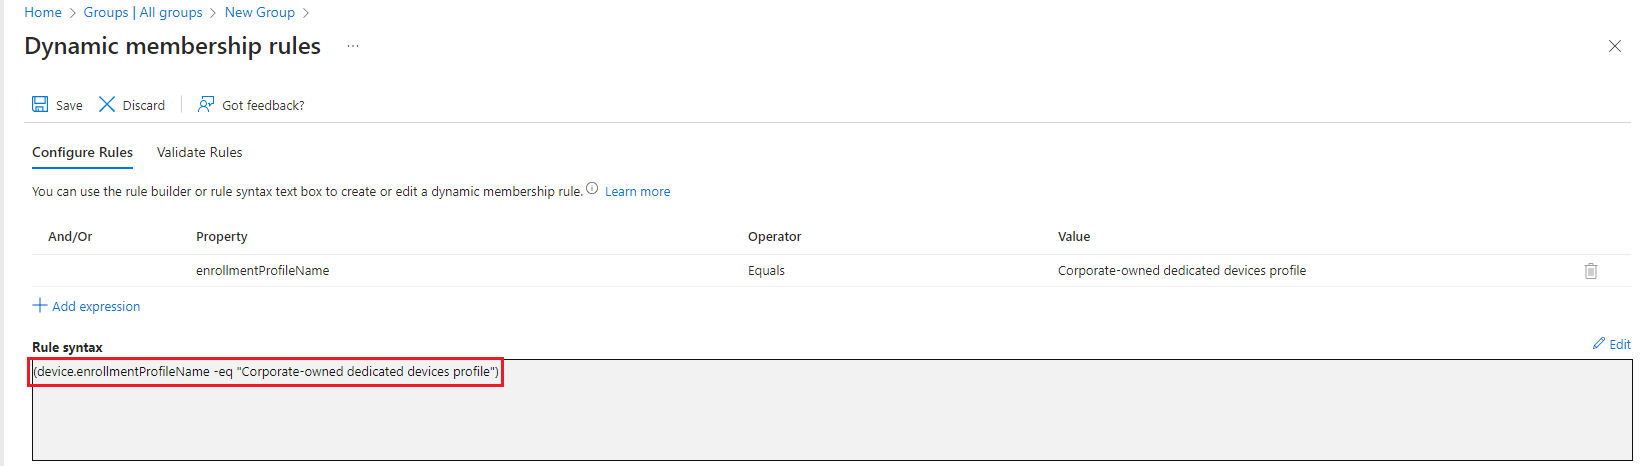Click the Edit pencil icon
Viewport: 1649px width, 466px height.
pyautogui.click(x=1599, y=344)
